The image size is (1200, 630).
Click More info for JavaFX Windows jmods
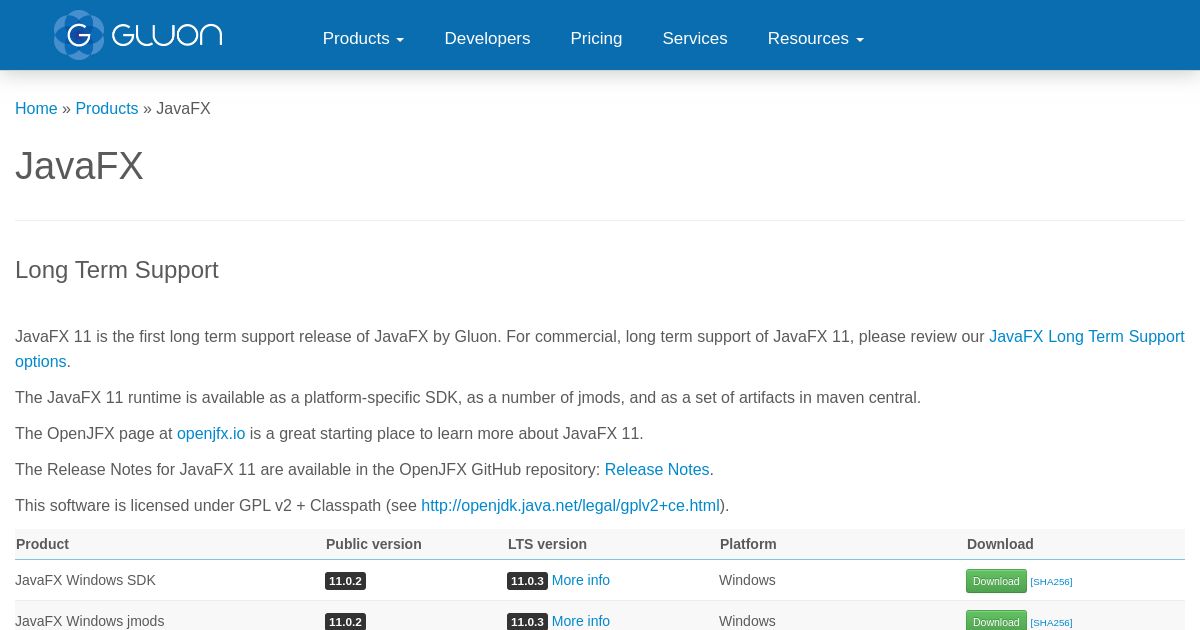click(x=581, y=621)
